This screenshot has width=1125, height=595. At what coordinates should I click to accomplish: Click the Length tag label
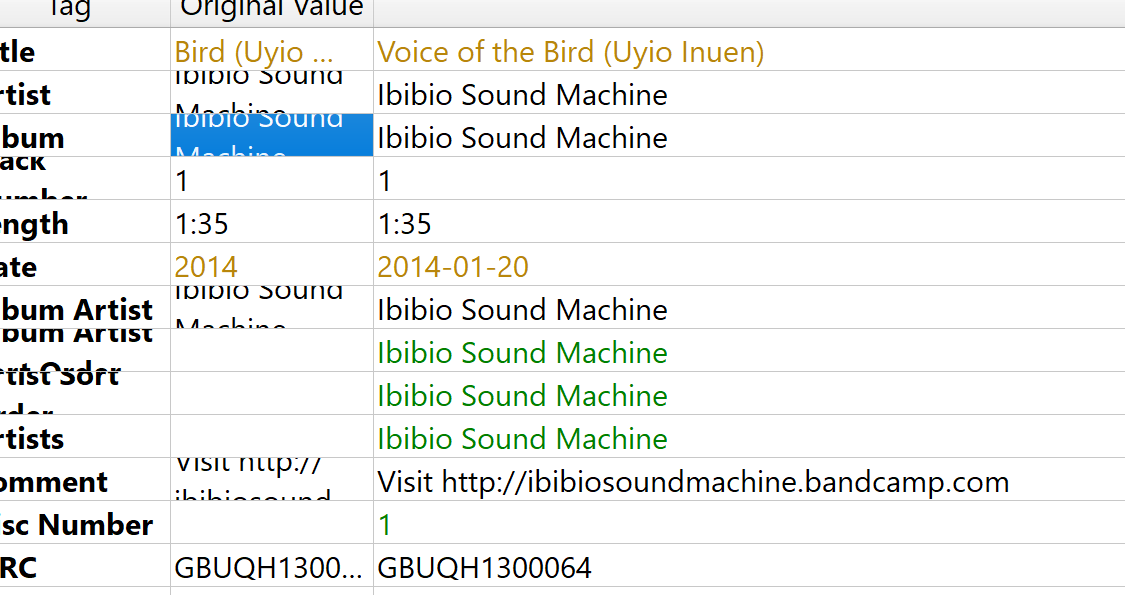[x=34, y=224]
